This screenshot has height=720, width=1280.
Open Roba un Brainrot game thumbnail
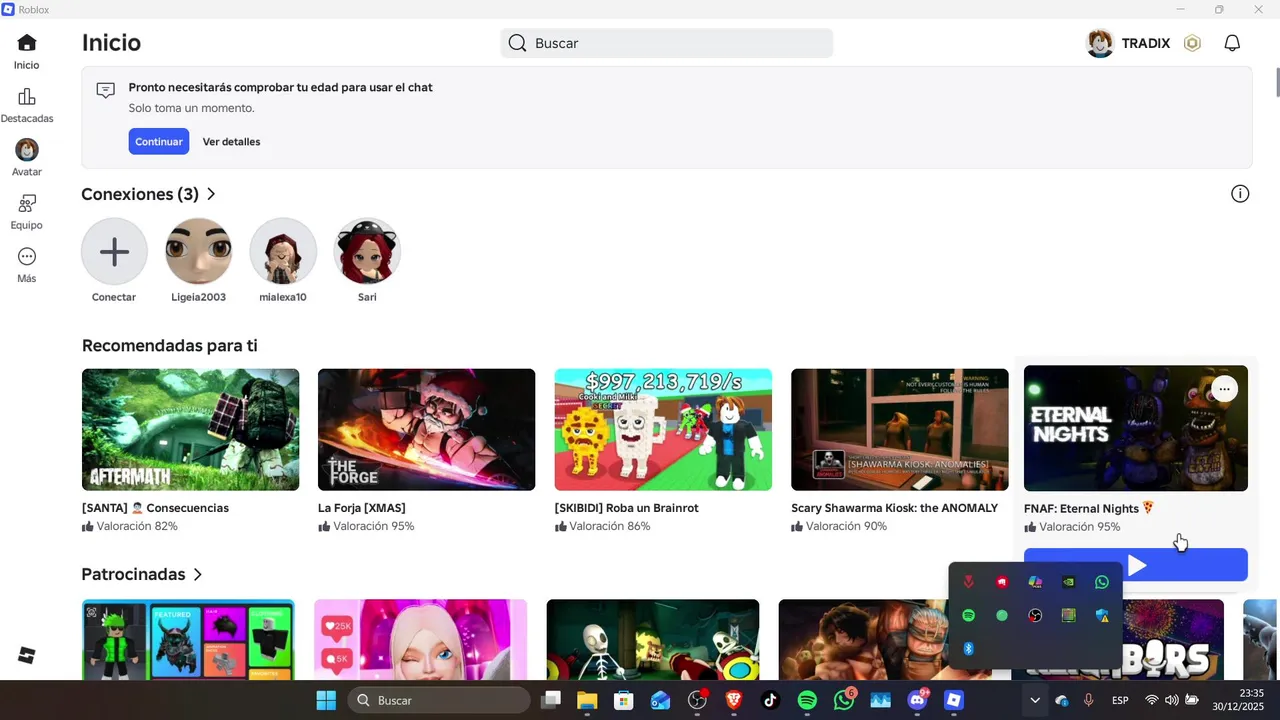pos(663,430)
